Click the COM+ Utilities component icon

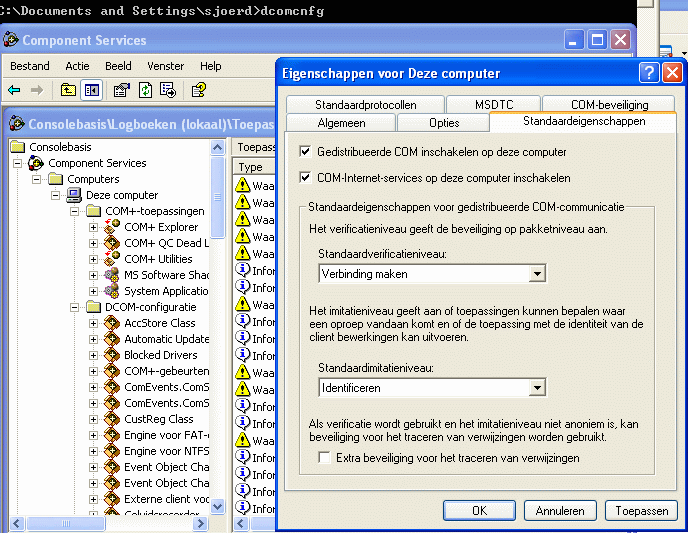112,259
